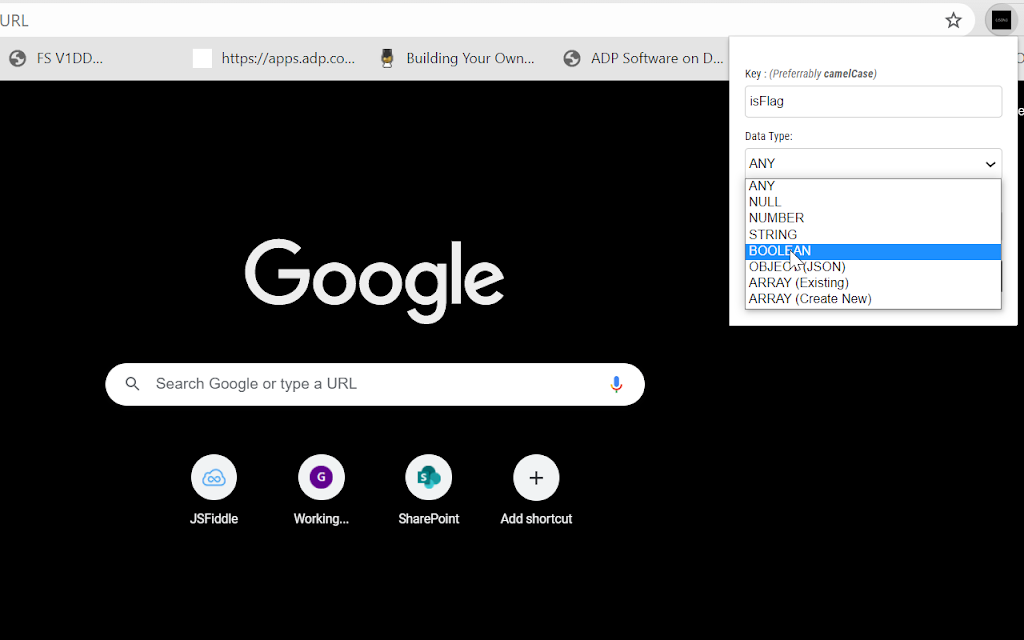Select ANY from the data type list

[873, 186]
